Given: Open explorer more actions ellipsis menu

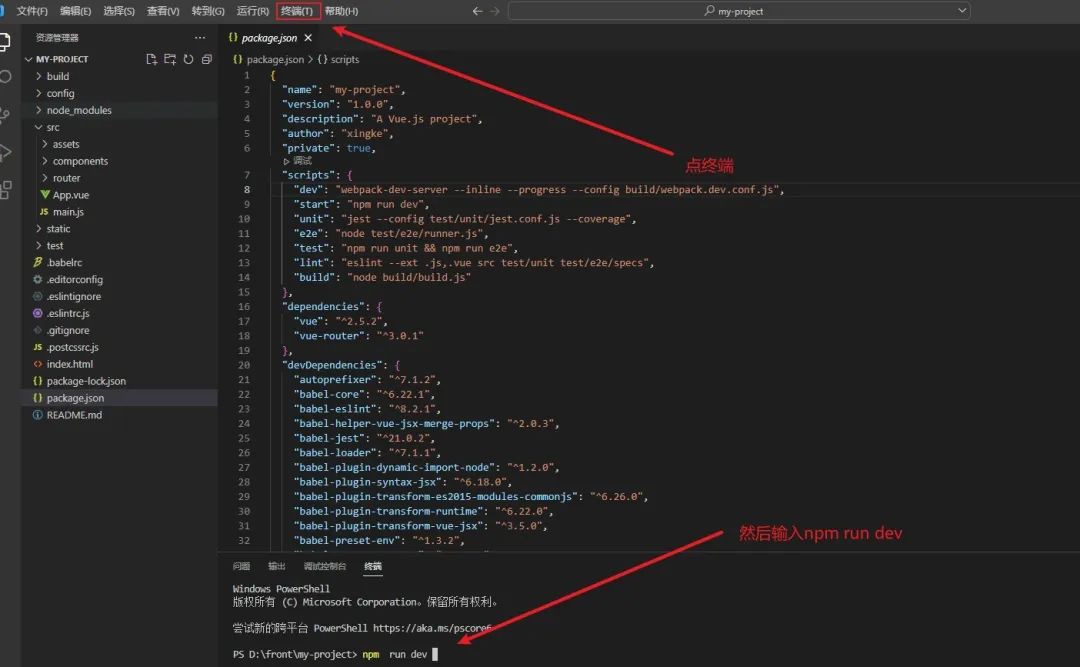Looking at the screenshot, I should pyautogui.click(x=200, y=38).
